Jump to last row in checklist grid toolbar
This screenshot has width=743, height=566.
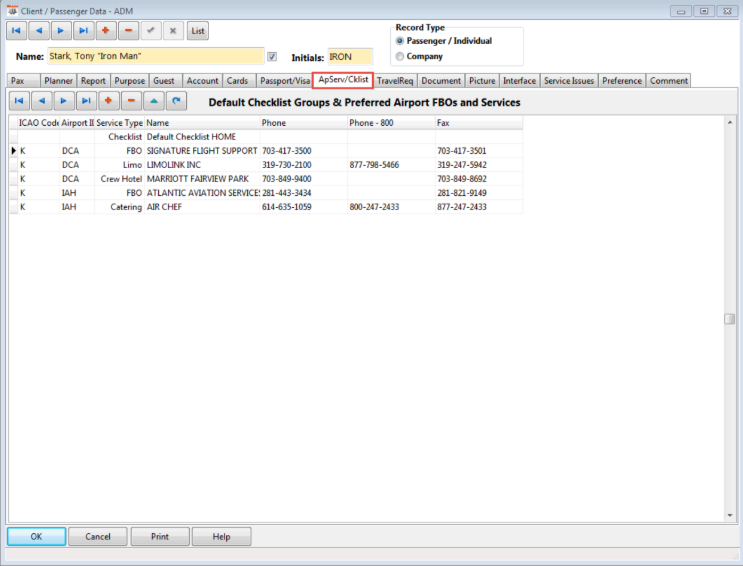pos(86,101)
